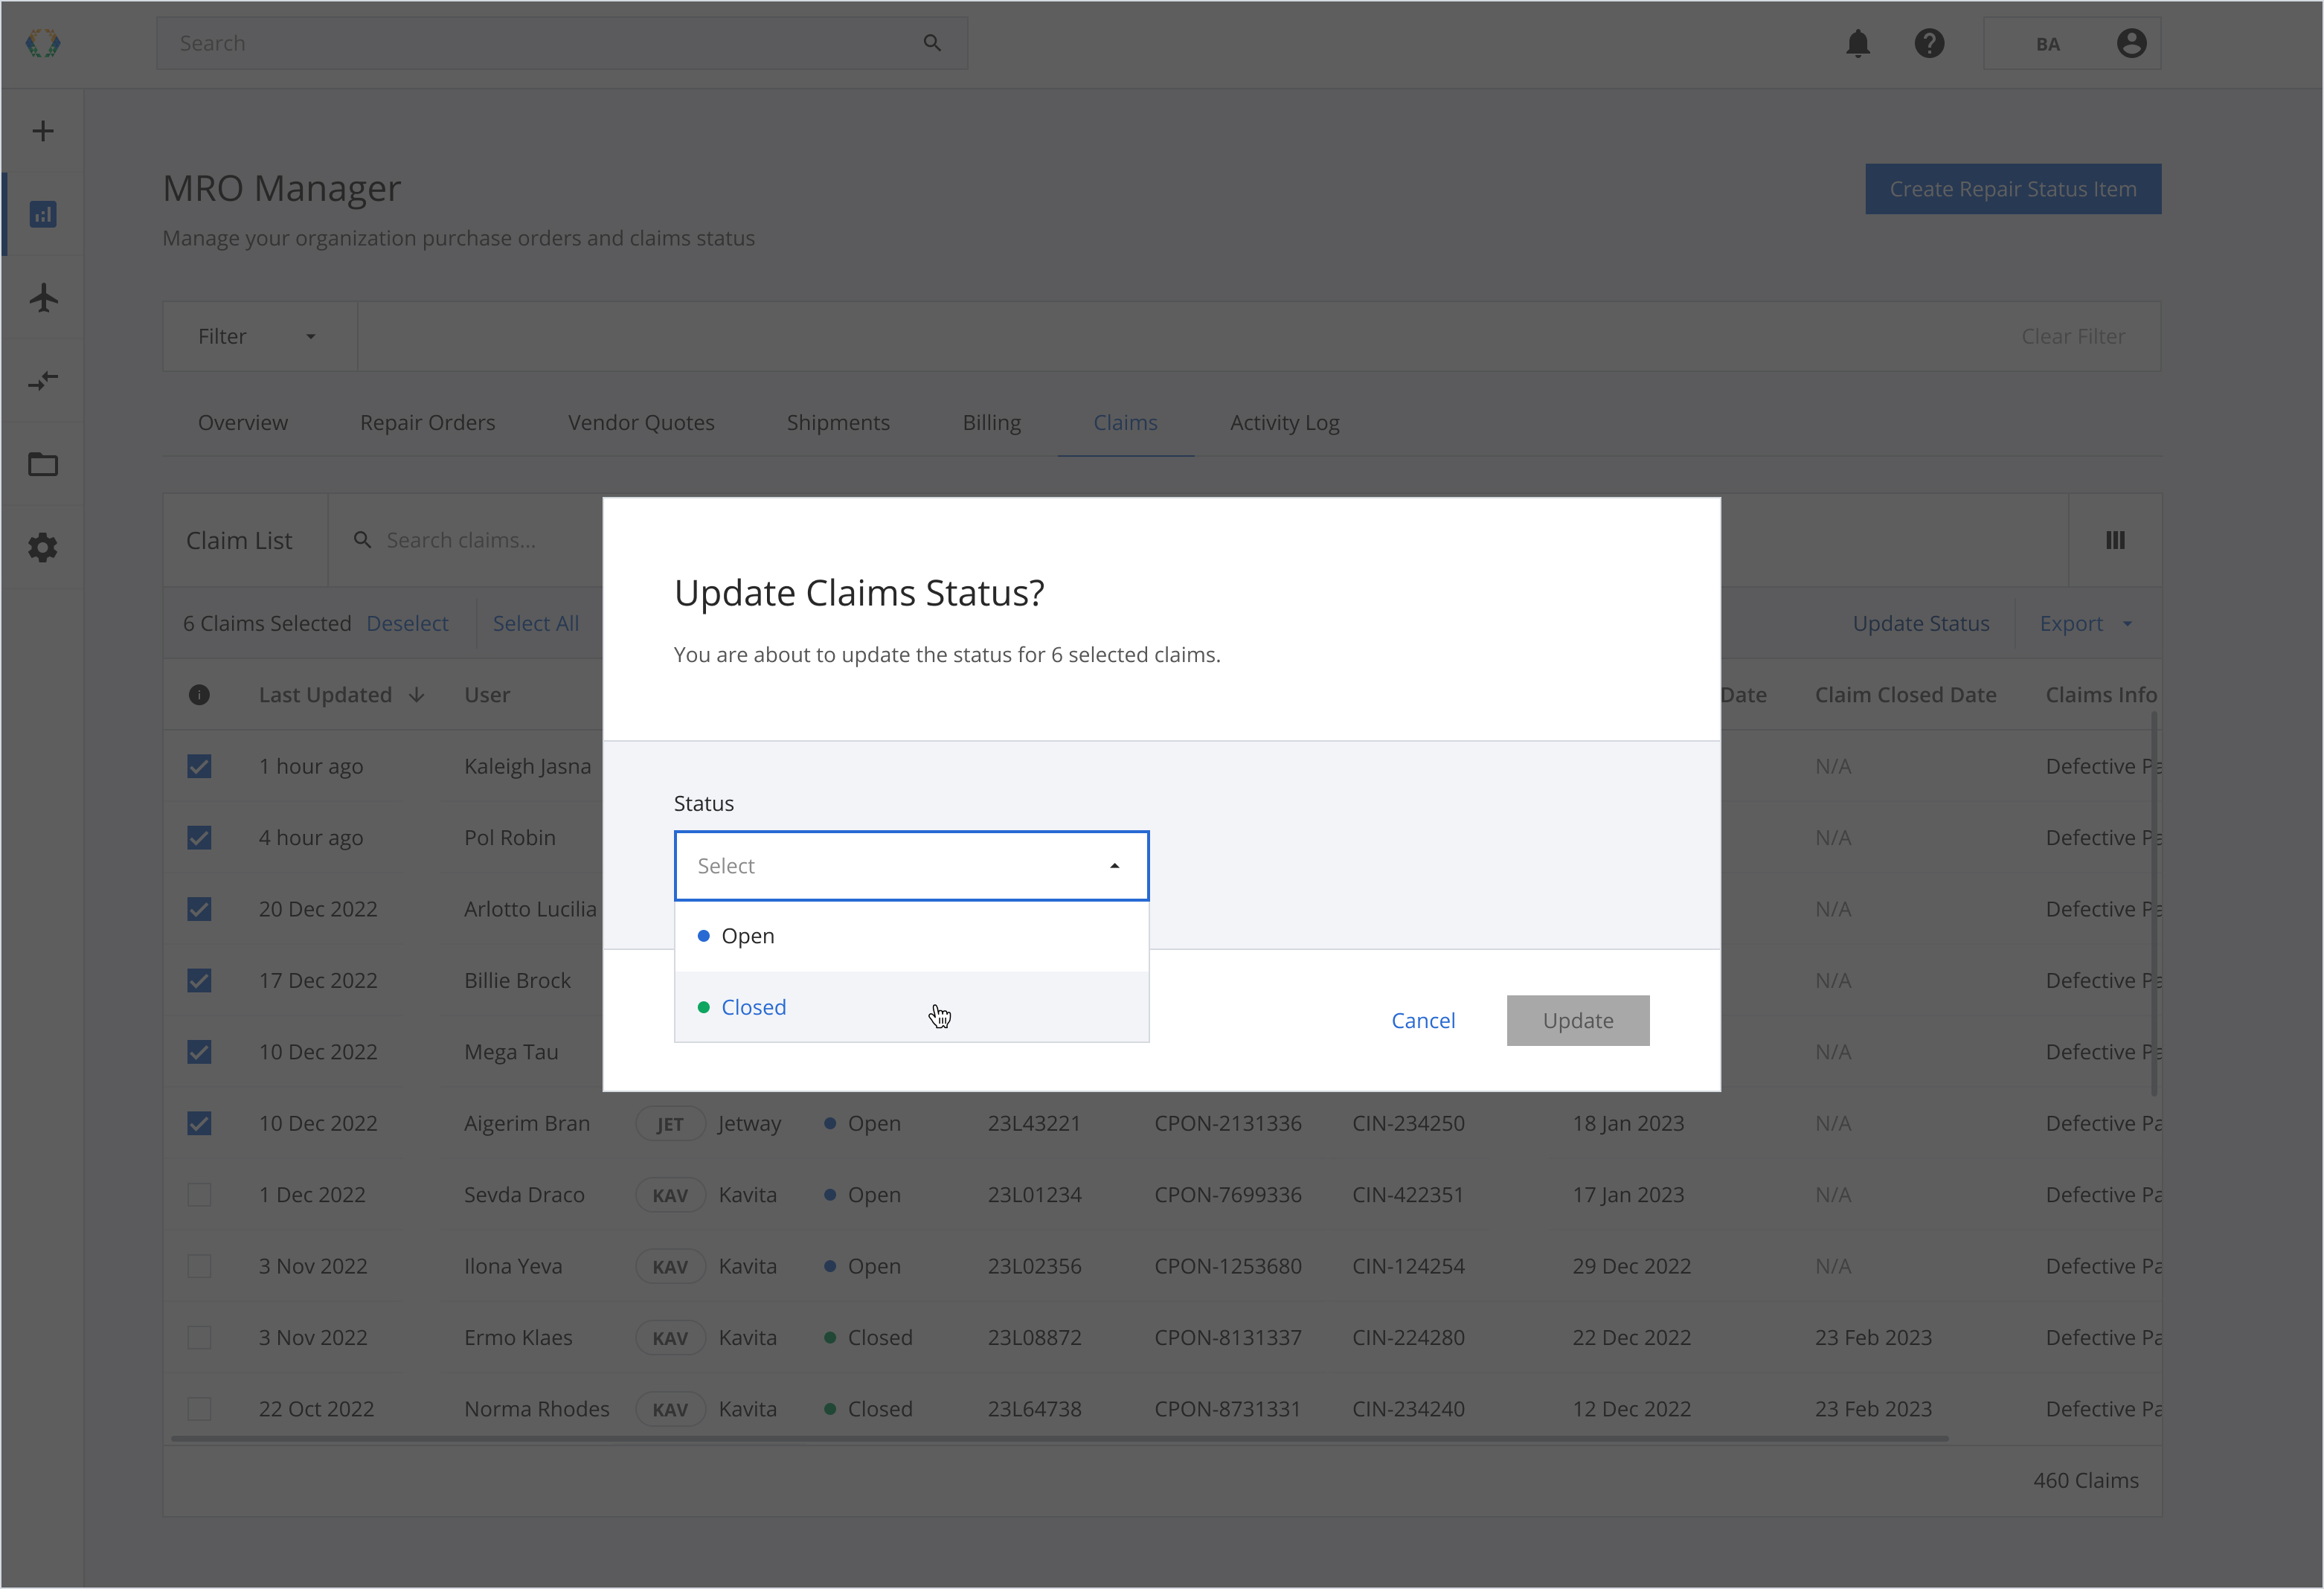
Task: Switch to the Activity Log tab
Action: tap(1285, 423)
